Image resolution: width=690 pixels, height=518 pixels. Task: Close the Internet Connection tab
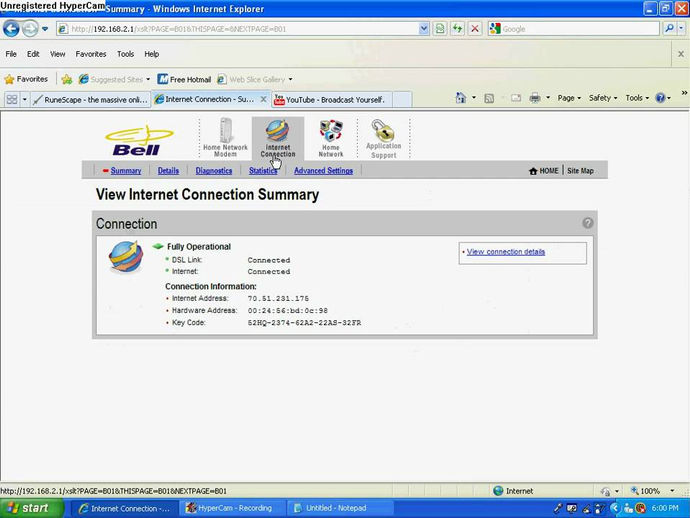[263, 99]
